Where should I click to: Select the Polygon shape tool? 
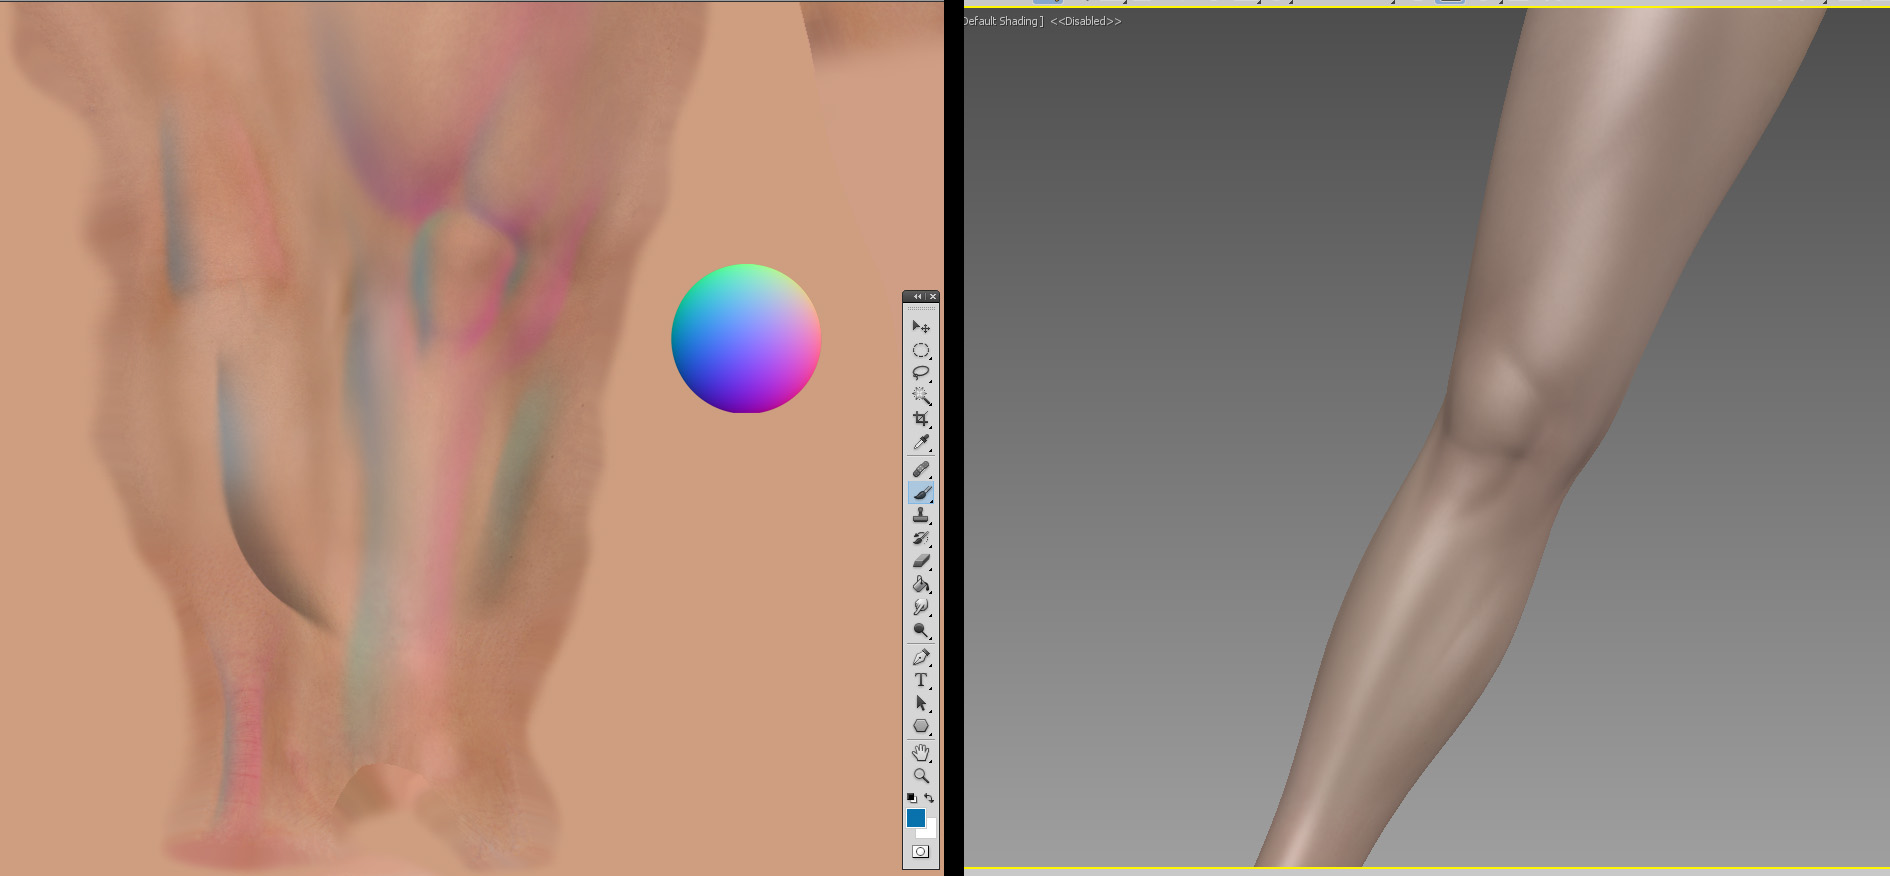(921, 726)
